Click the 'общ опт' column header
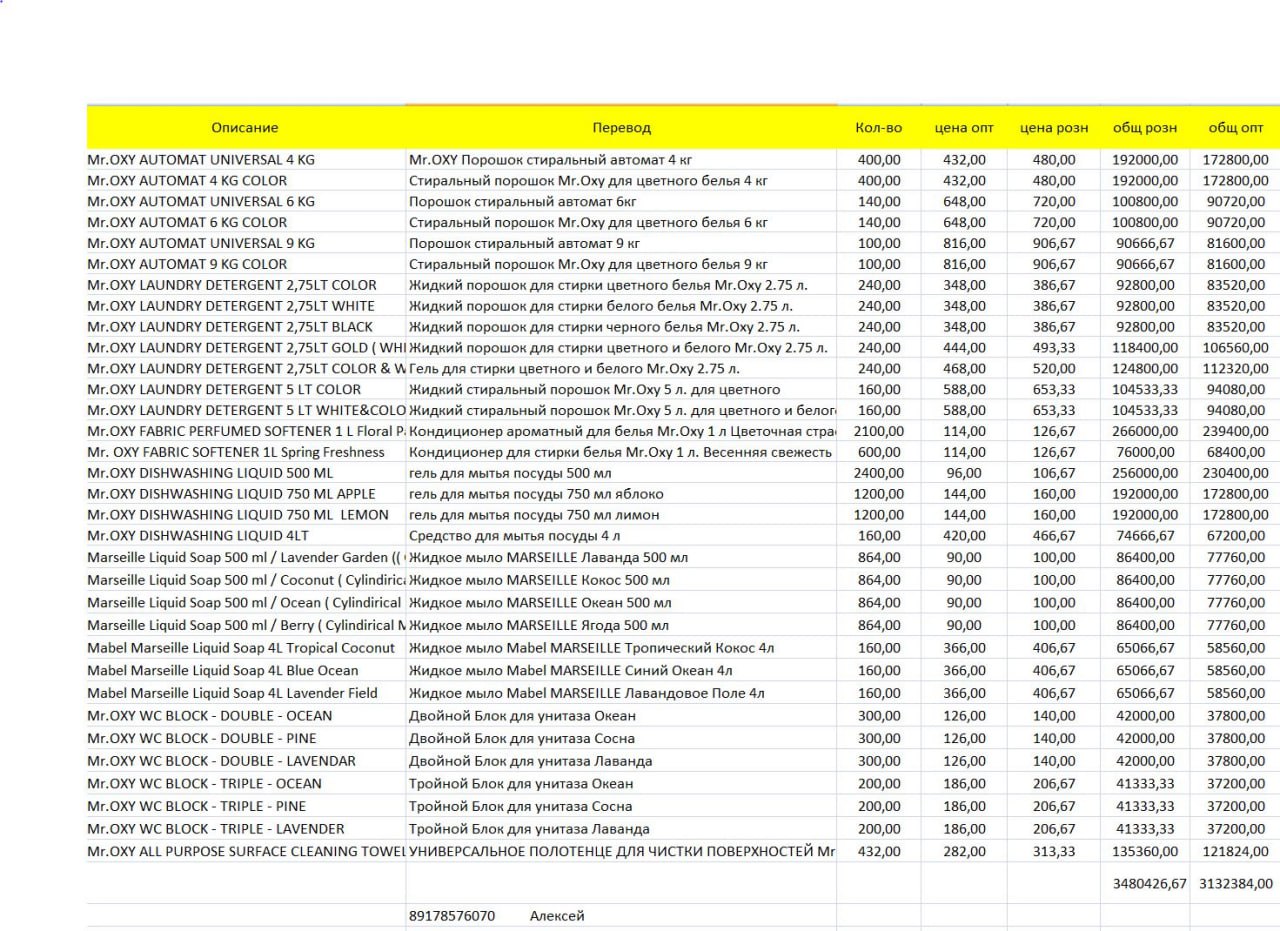This screenshot has height=931, width=1280. tap(1236, 128)
